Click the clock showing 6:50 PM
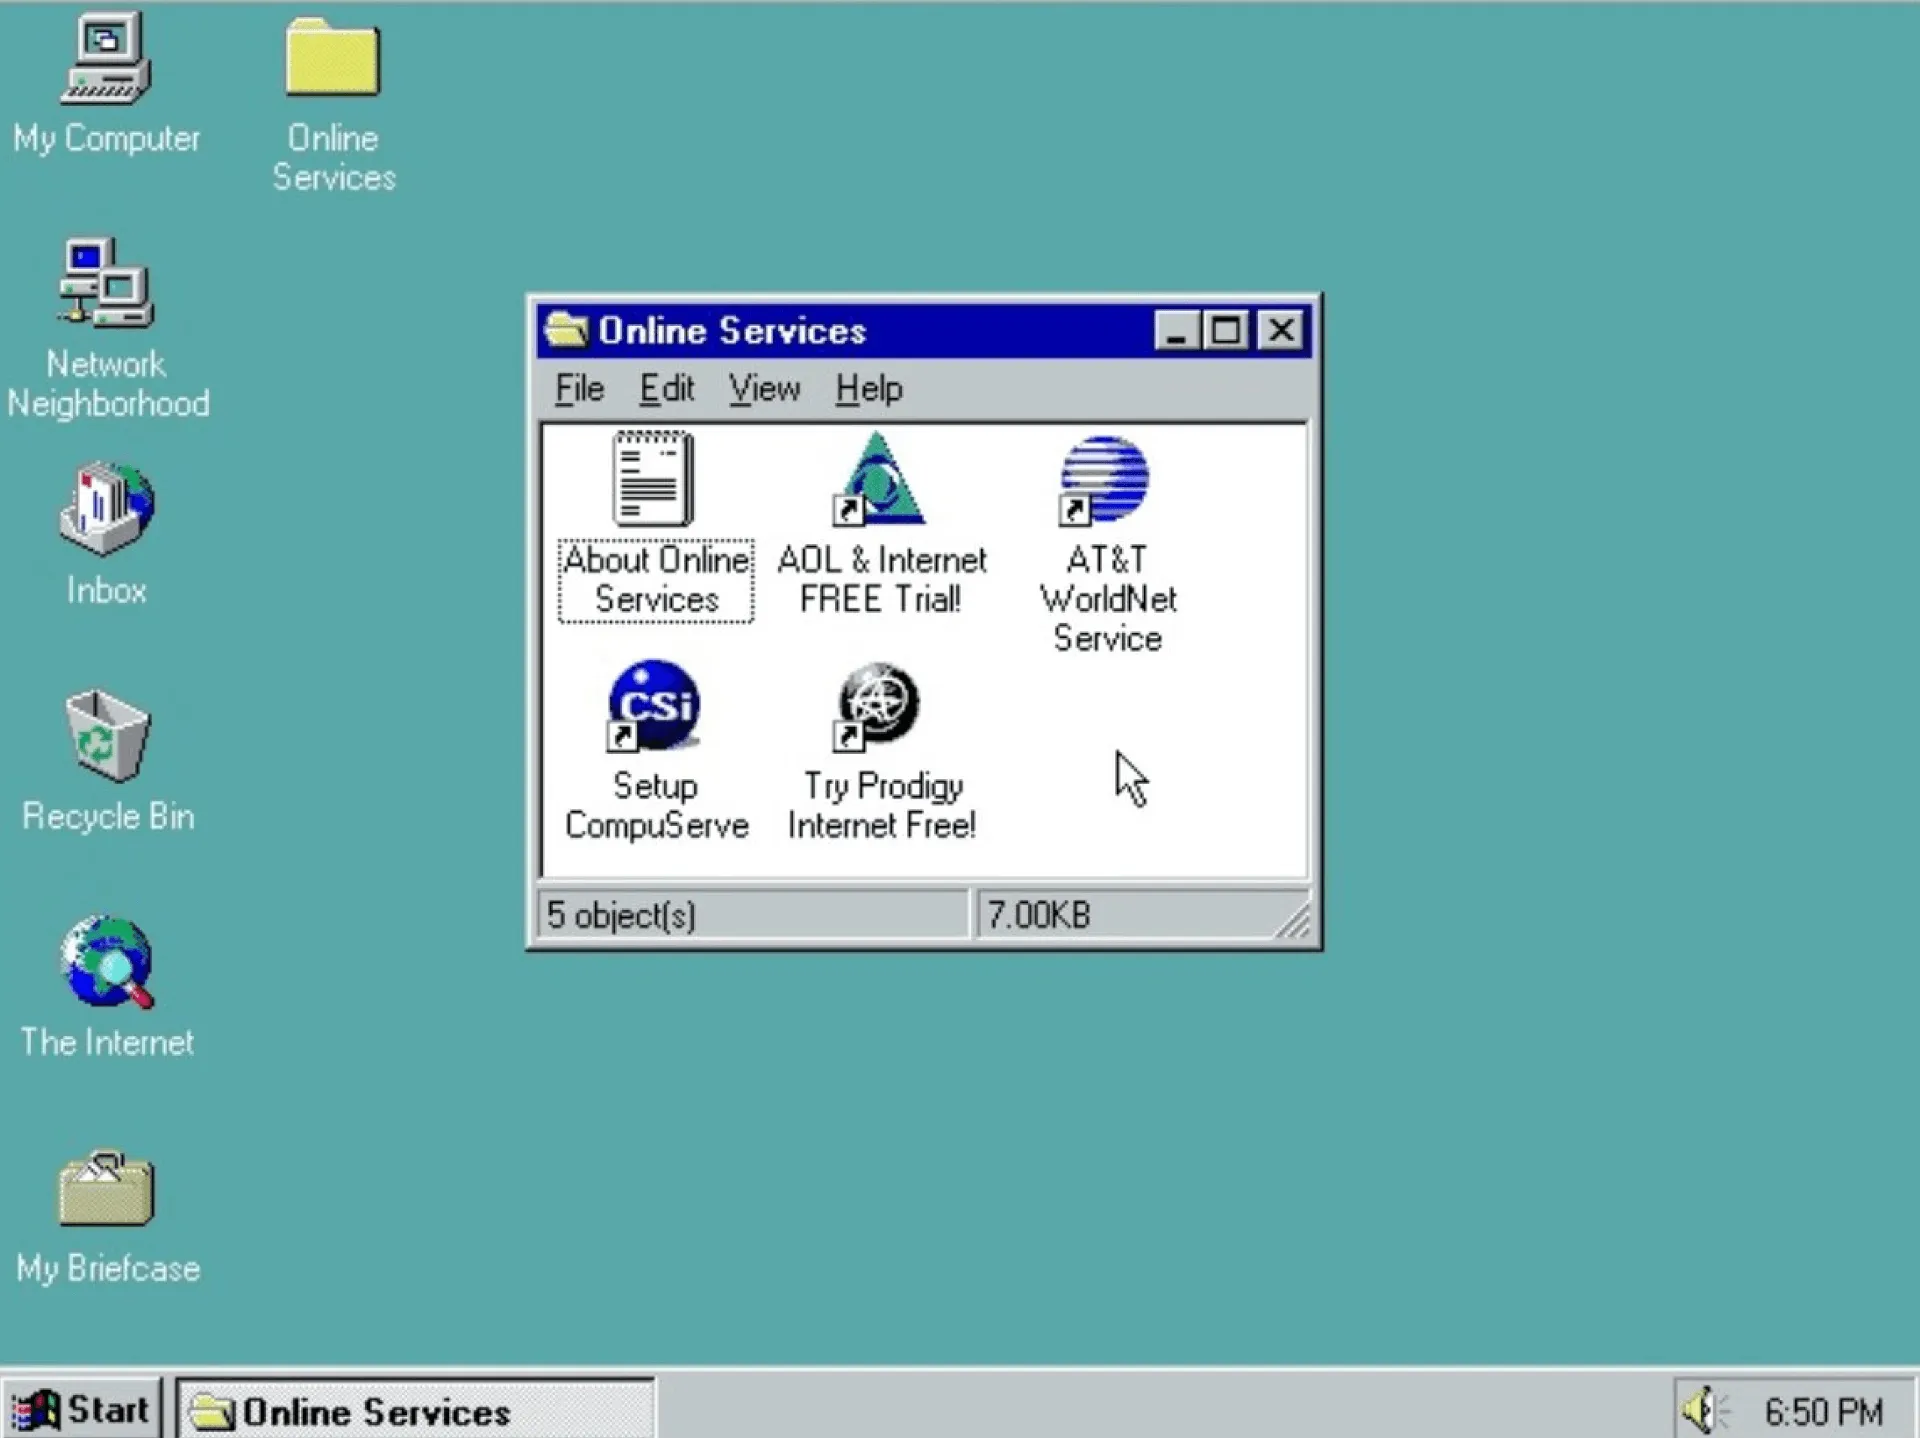Viewport: 1920px width, 1438px height. pyautogui.click(x=1822, y=1410)
